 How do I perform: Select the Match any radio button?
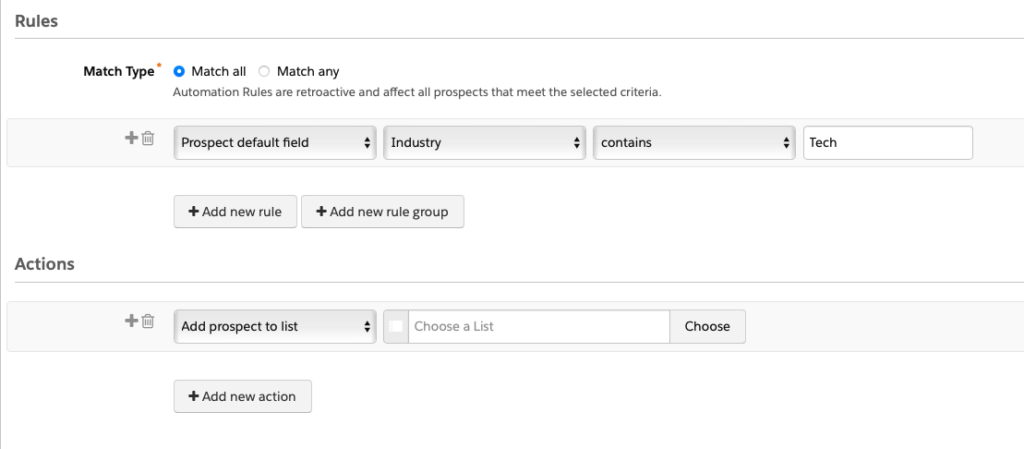coord(264,71)
